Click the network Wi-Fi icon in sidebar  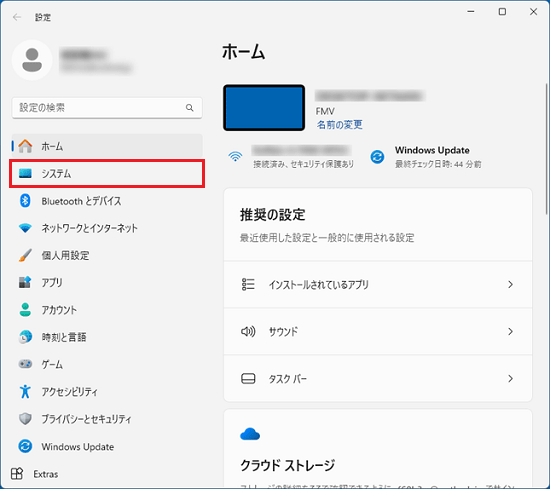[25, 228]
